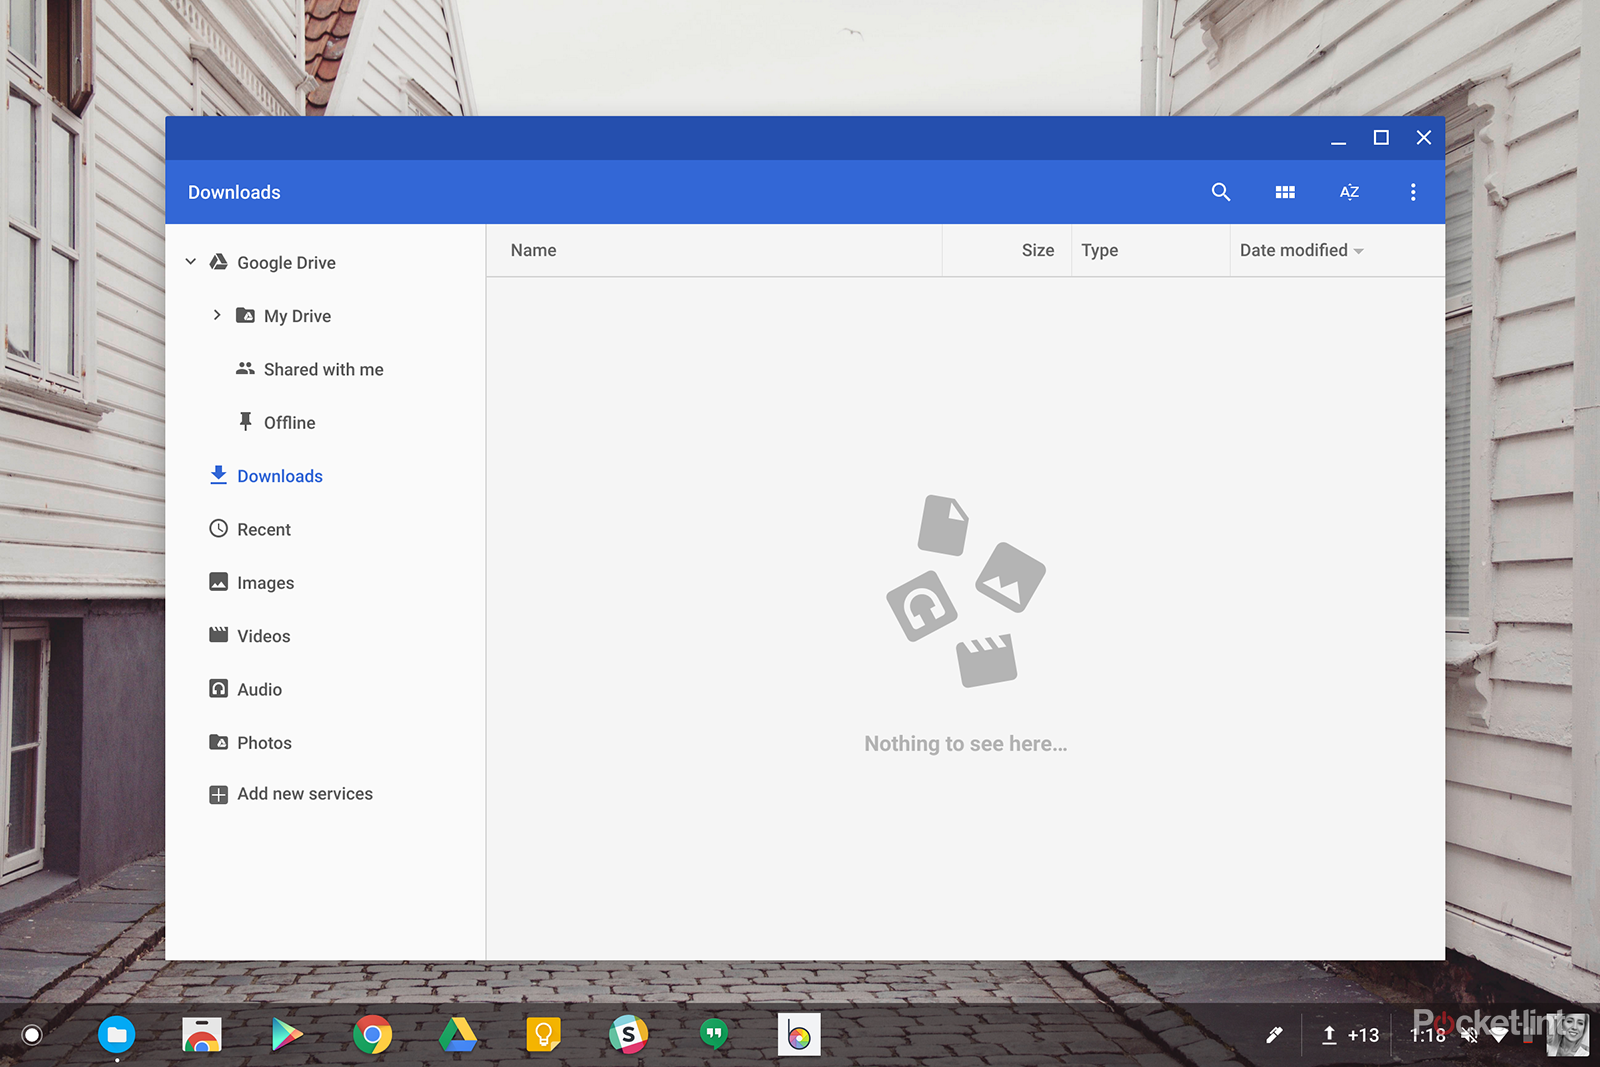1600x1067 pixels.
Task: Switch file view to grid layout
Action: [x=1285, y=191]
